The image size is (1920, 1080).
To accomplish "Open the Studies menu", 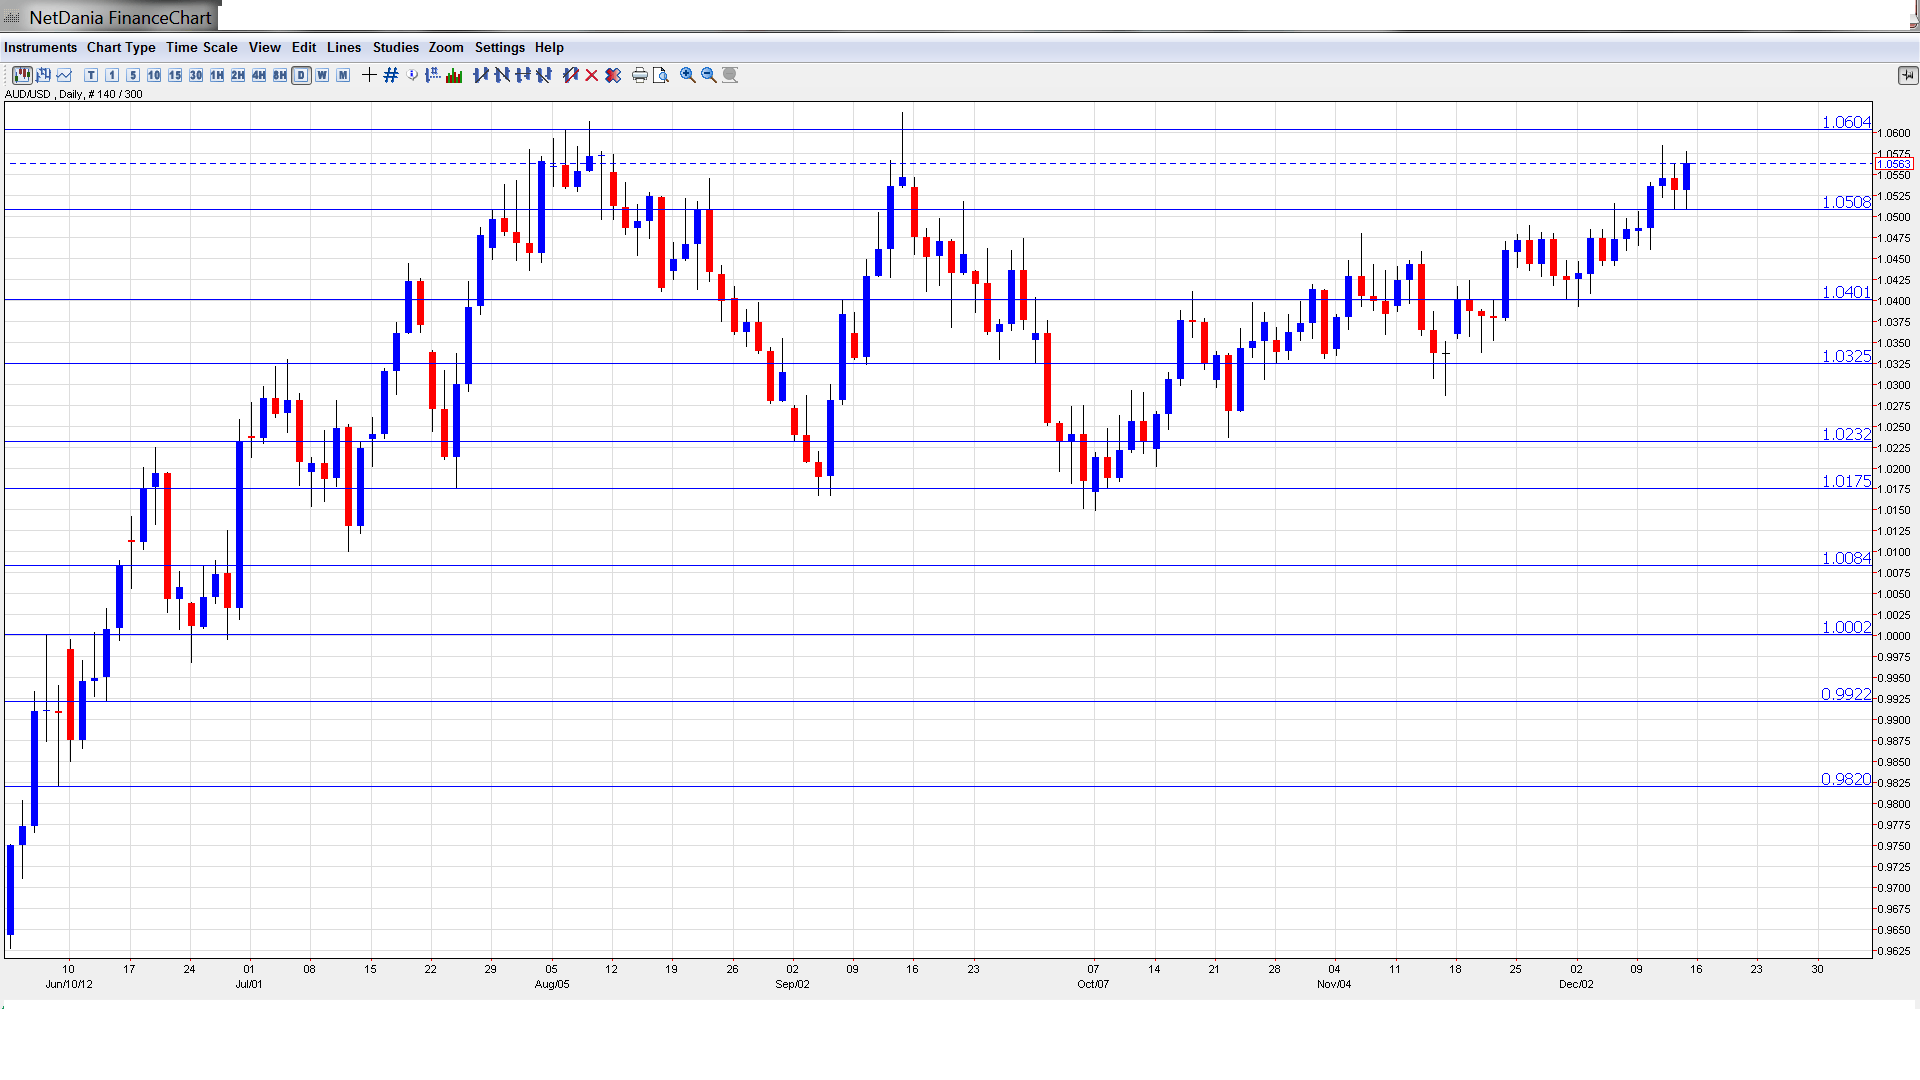I will click(395, 47).
